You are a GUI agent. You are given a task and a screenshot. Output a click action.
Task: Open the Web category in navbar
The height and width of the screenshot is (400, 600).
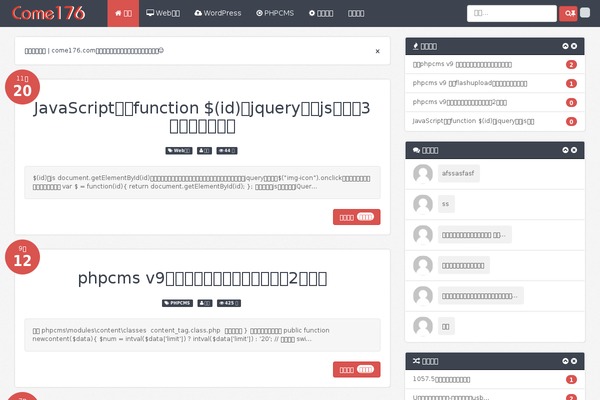tap(163, 13)
